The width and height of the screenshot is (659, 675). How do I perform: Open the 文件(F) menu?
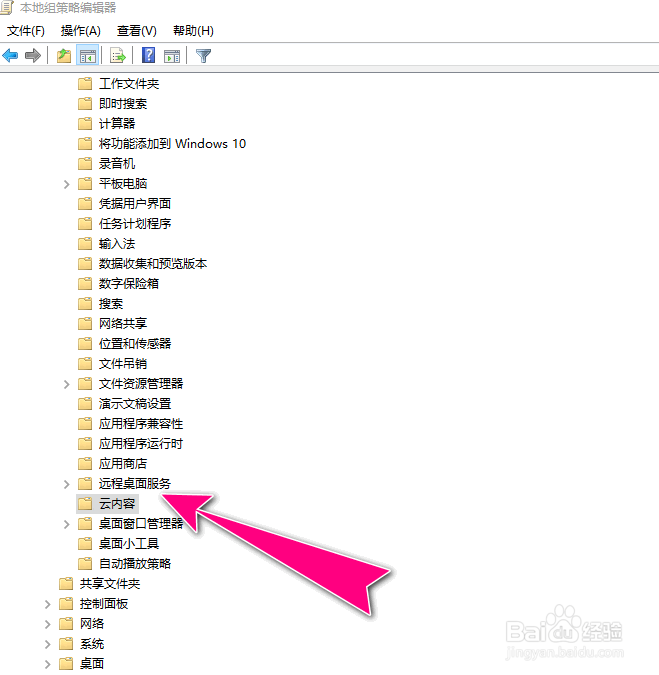[x=26, y=31]
